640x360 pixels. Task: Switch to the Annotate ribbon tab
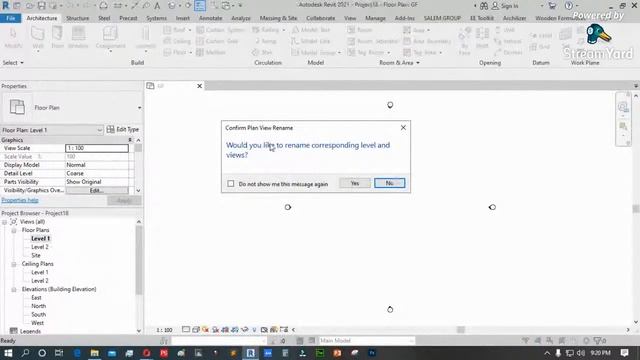[x=211, y=18]
